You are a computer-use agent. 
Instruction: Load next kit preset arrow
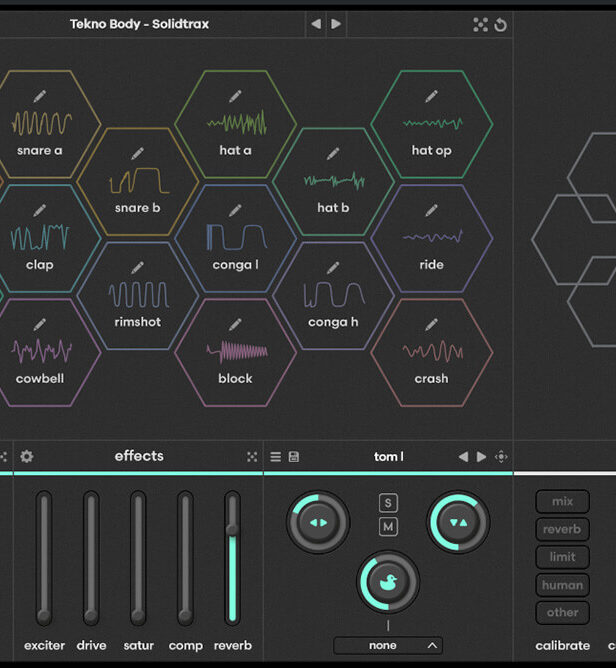tap(336, 24)
